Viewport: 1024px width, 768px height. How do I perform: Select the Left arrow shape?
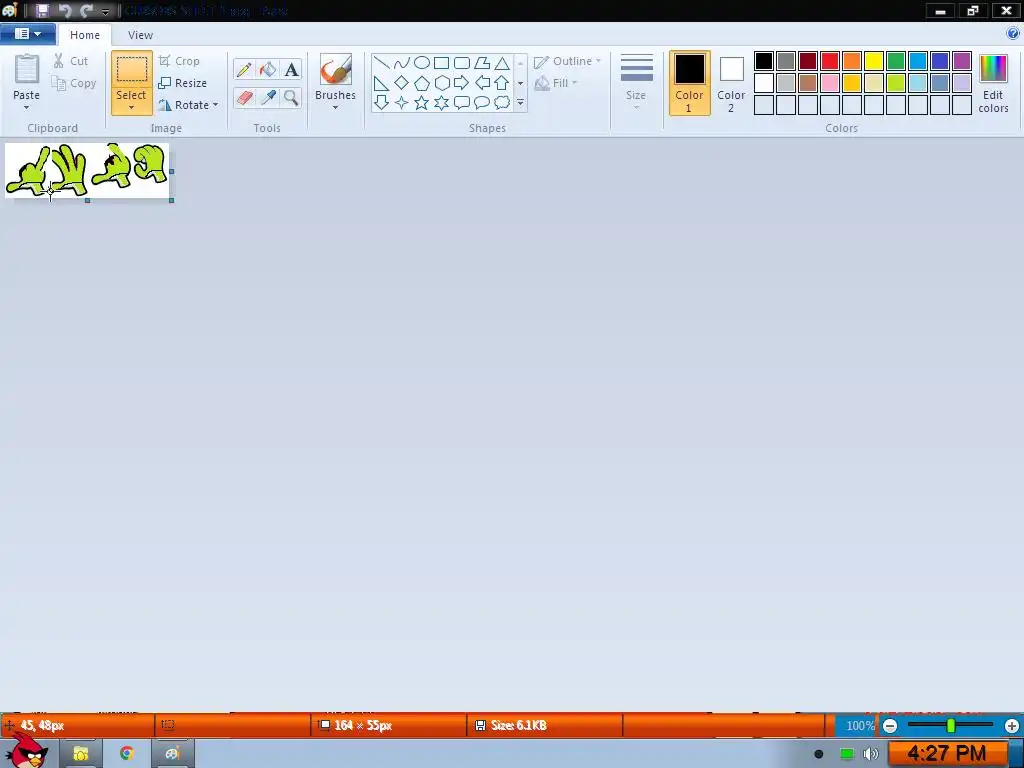coord(482,83)
